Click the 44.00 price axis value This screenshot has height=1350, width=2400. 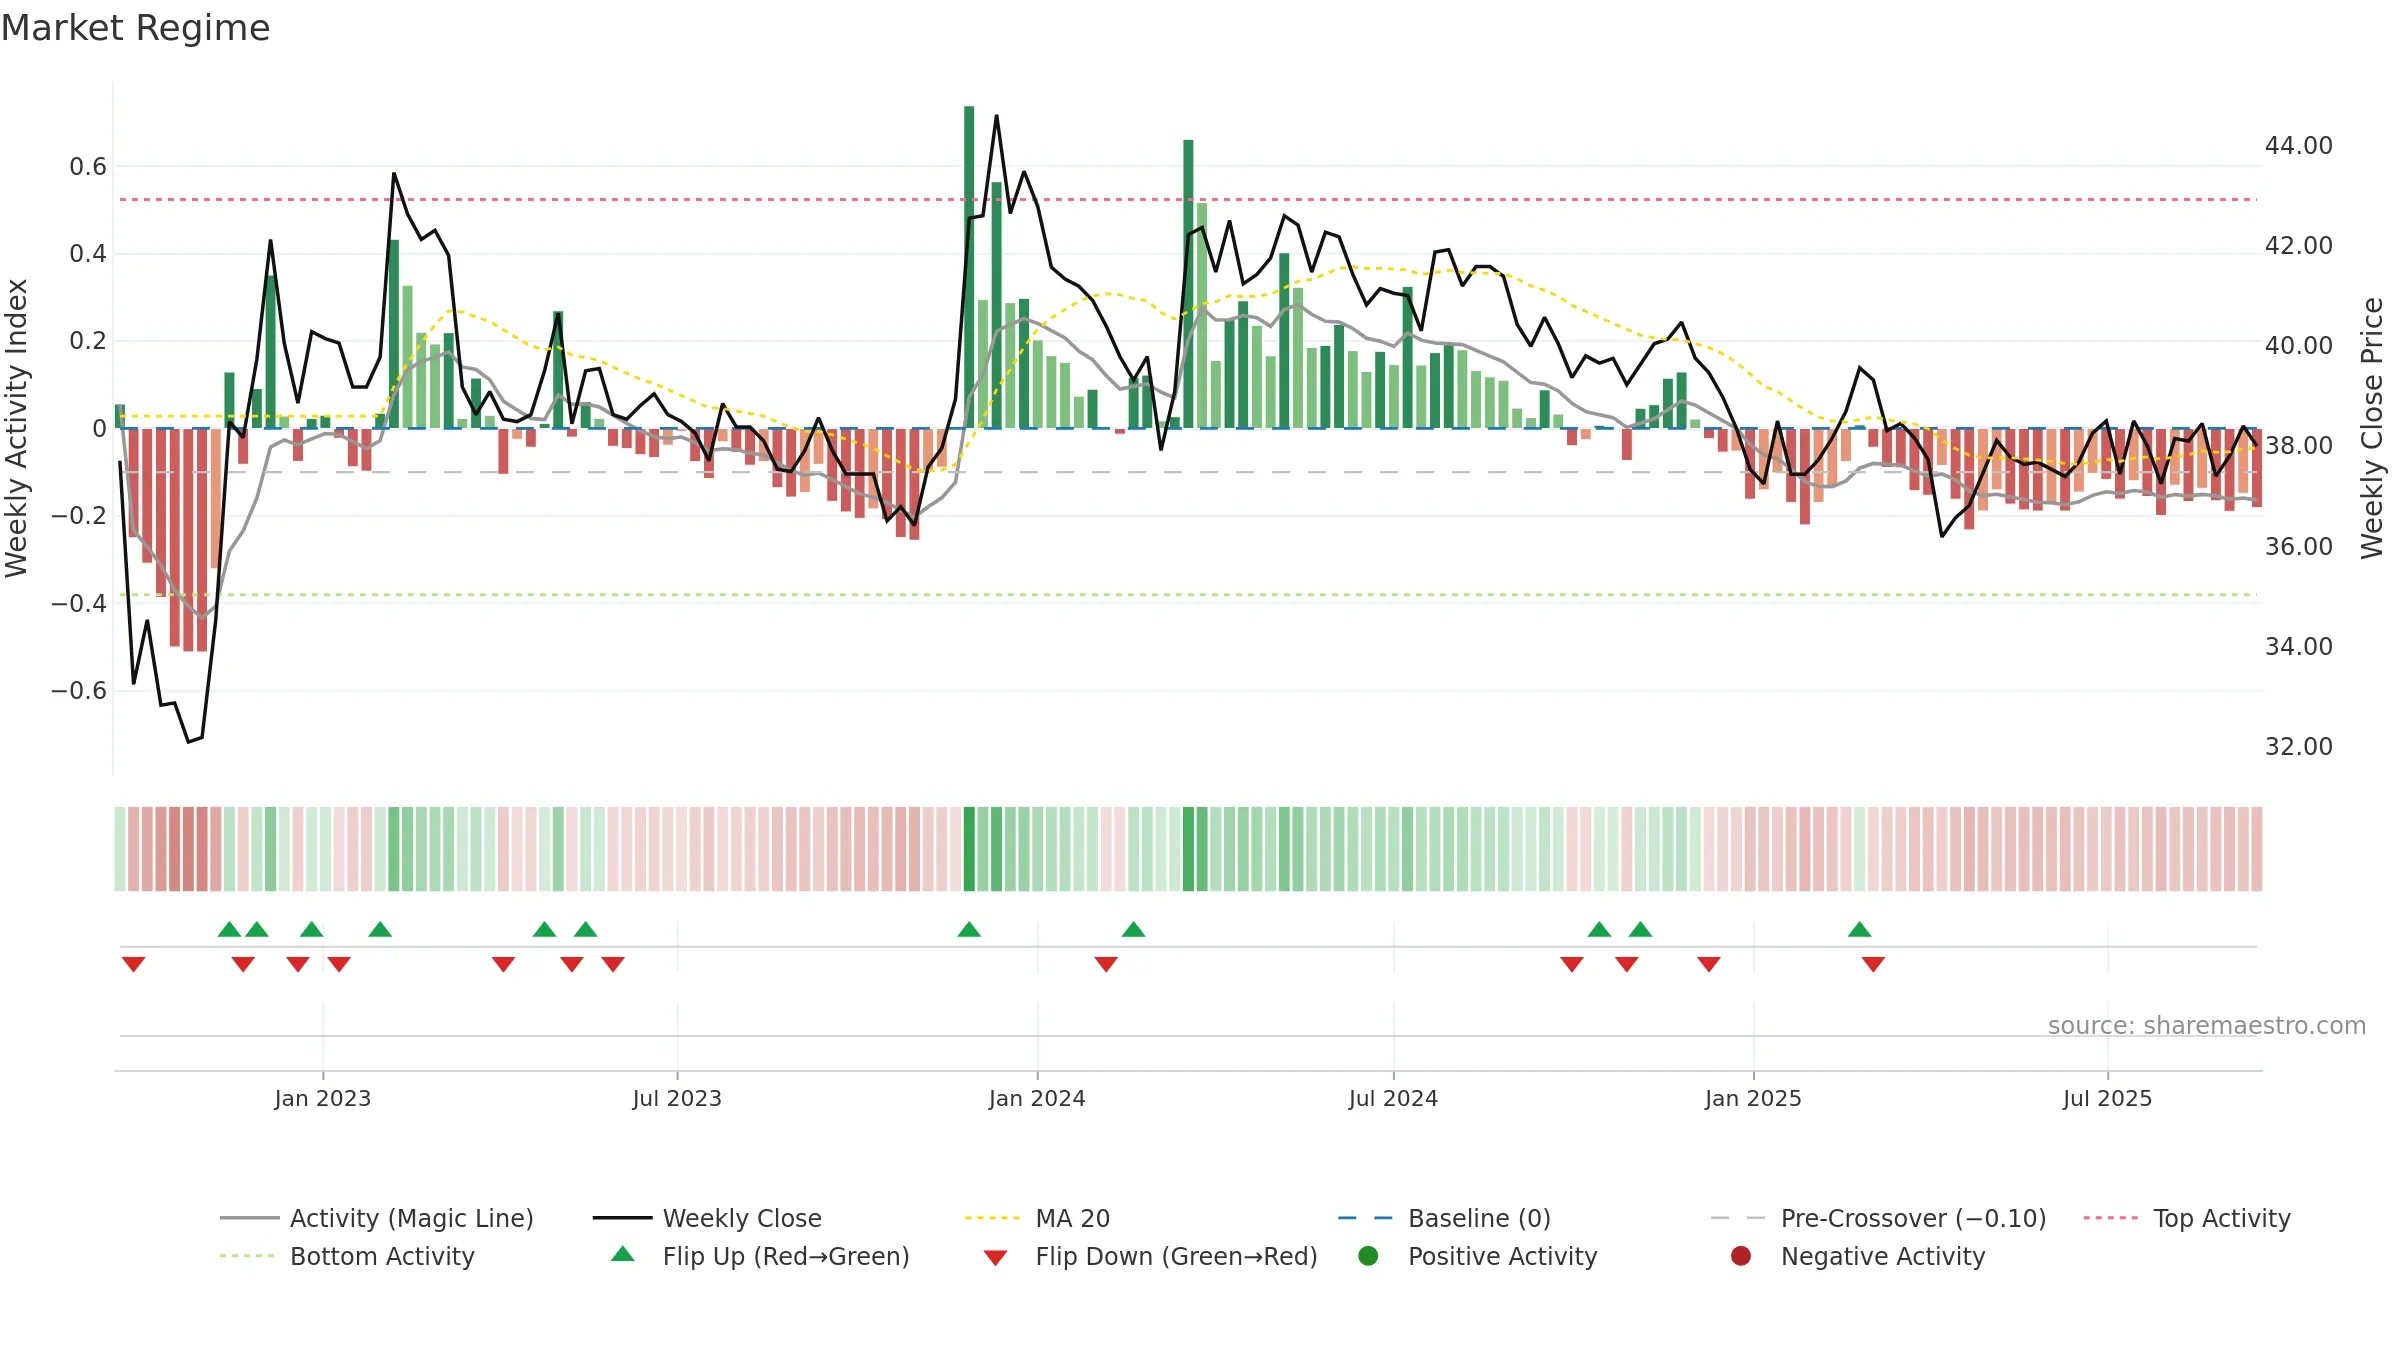click(2298, 145)
